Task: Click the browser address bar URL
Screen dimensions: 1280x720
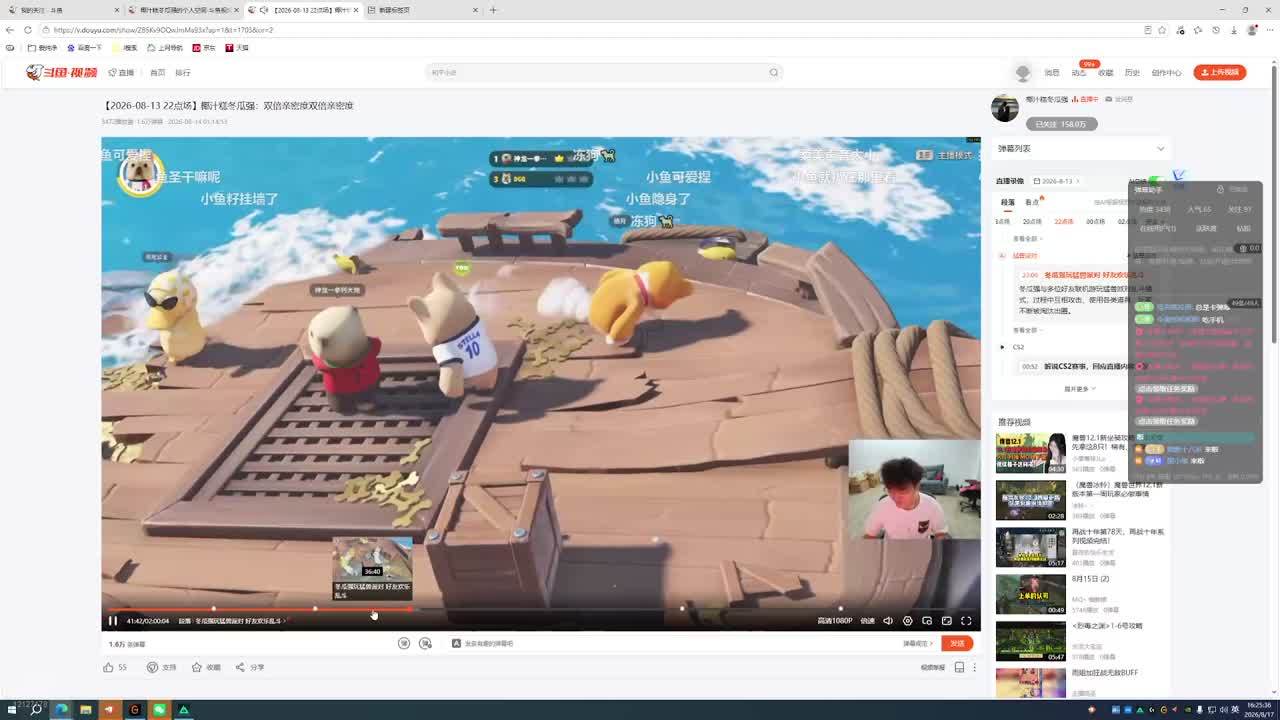Action: coord(163,30)
